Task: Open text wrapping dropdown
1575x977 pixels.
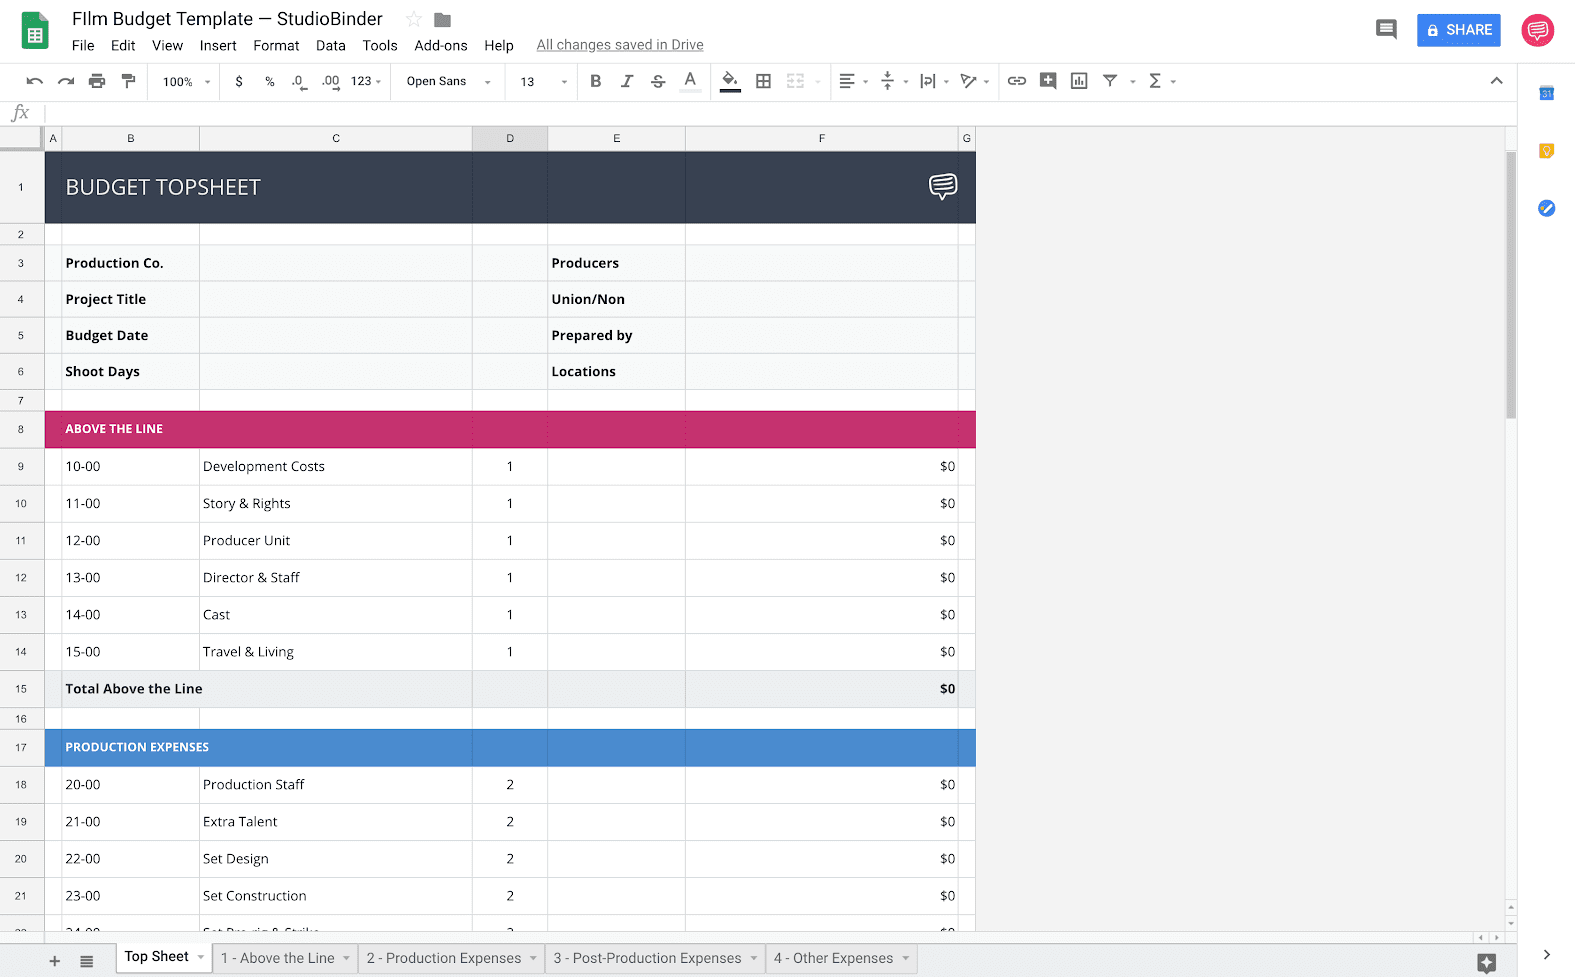Action: 934,81
